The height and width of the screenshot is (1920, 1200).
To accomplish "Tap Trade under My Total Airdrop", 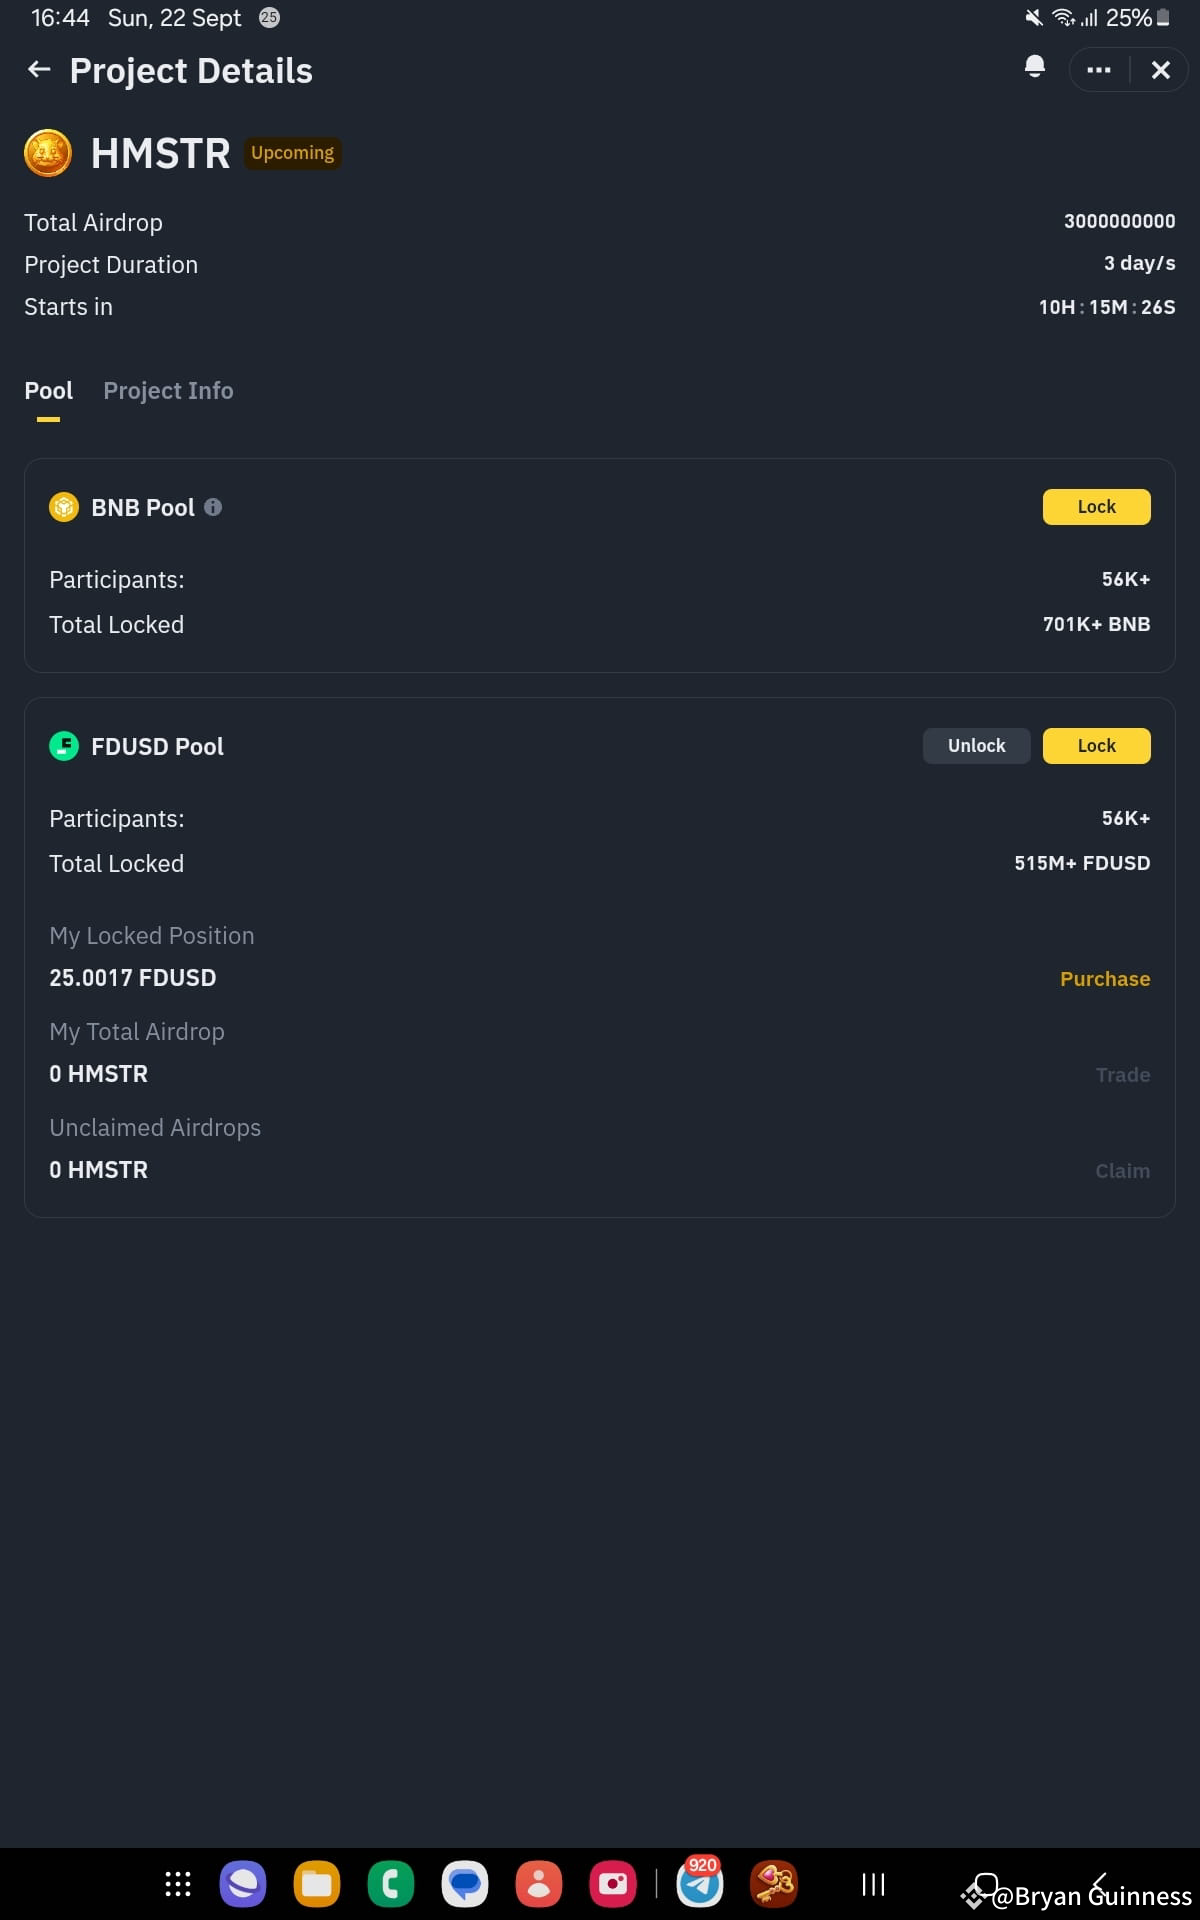I will [x=1122, y=1074].
